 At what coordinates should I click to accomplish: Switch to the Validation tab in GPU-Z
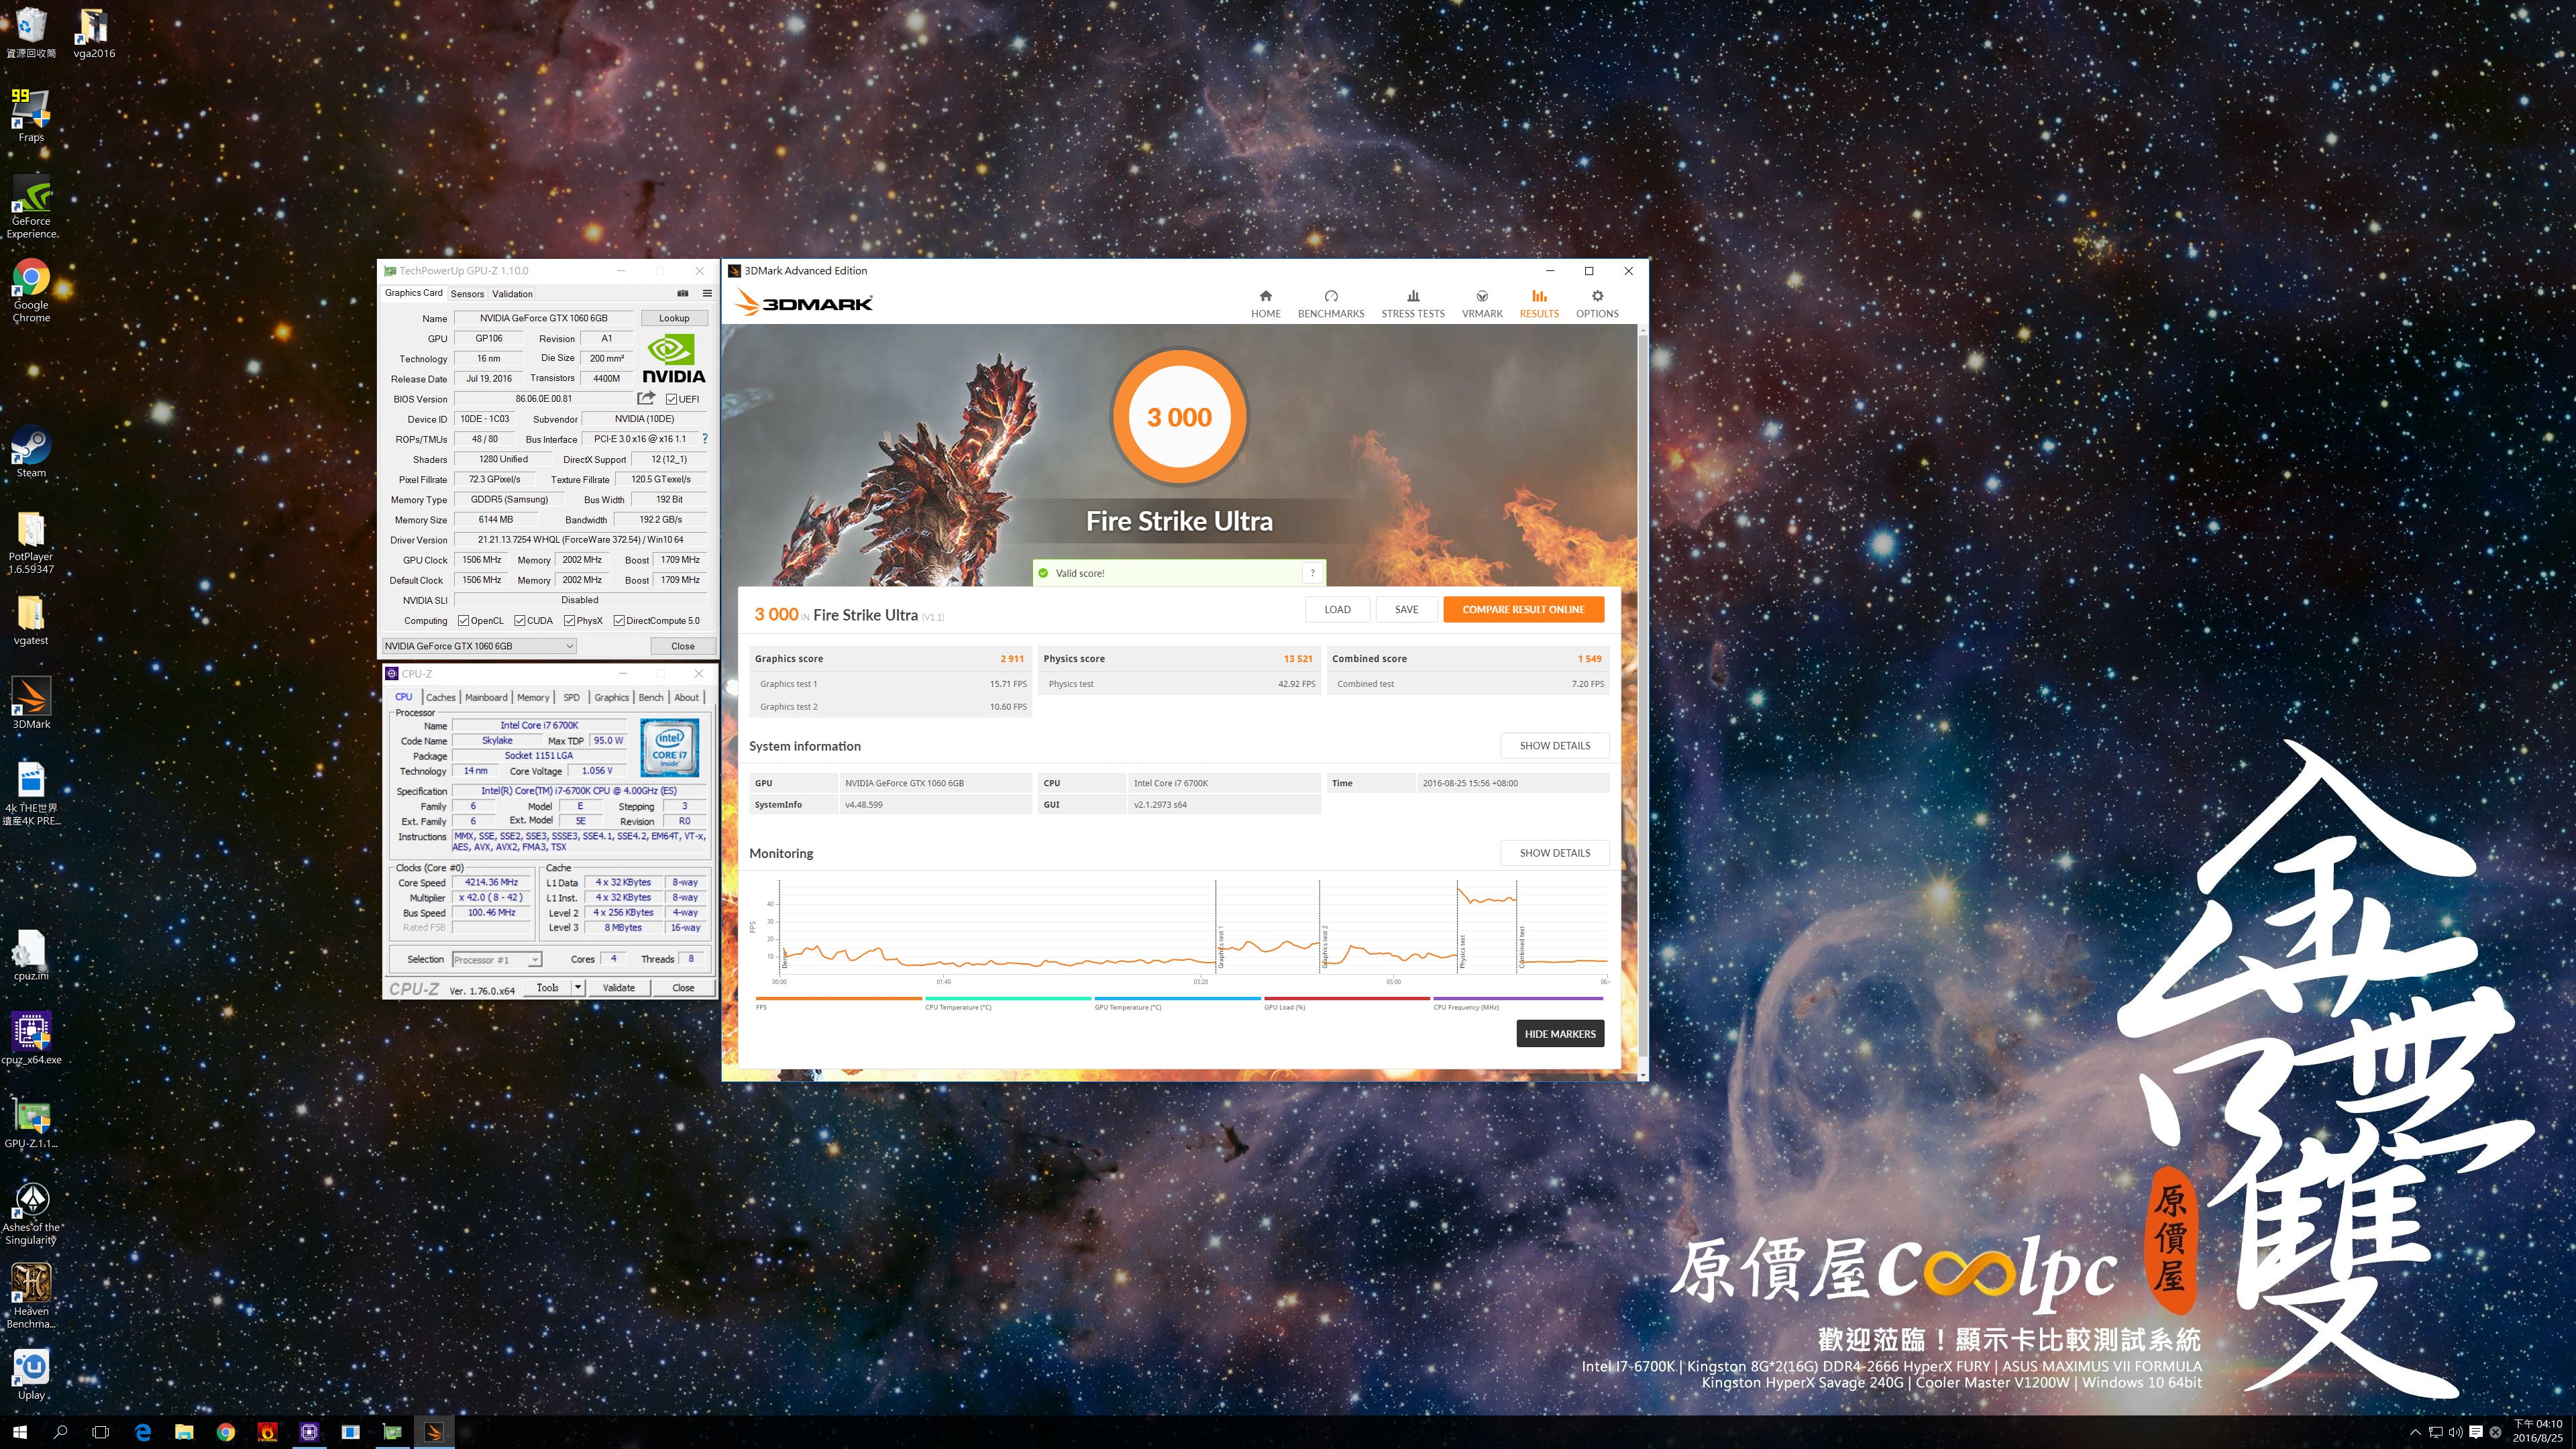512,294
